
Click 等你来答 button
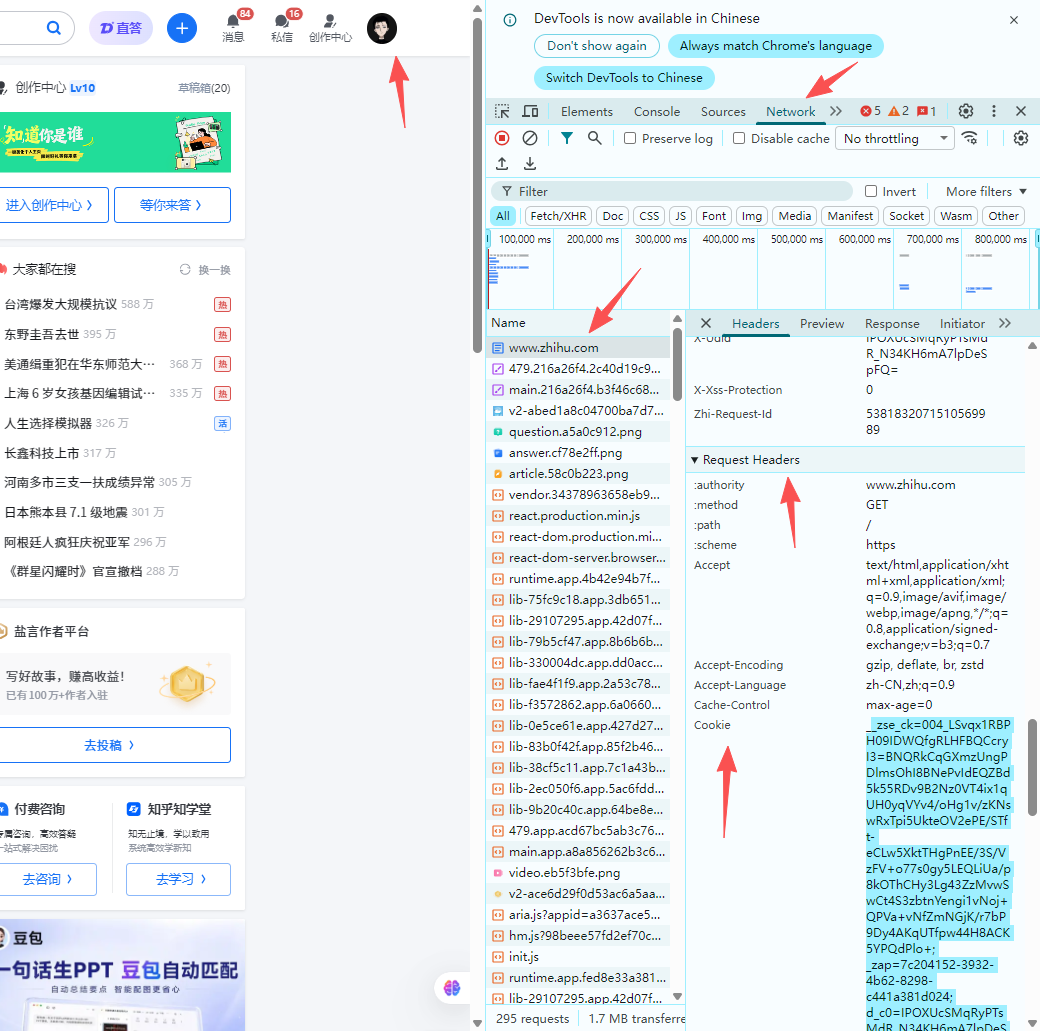pyautogui.click(x=172, y=205)
